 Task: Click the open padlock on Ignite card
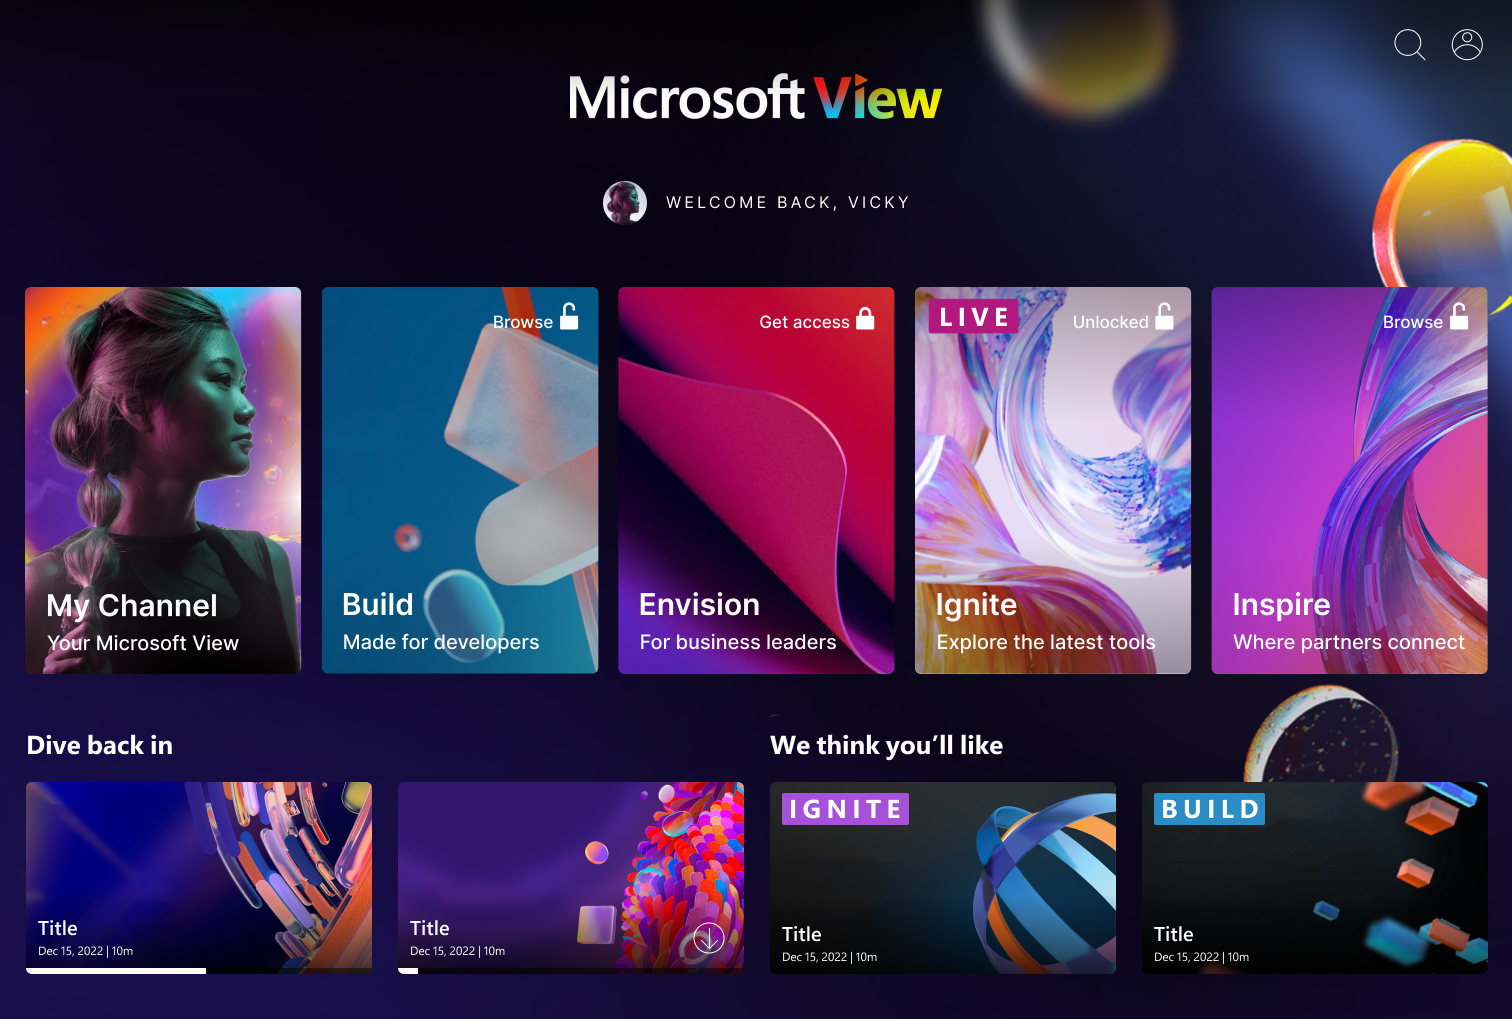click(x=1165, y=316)
